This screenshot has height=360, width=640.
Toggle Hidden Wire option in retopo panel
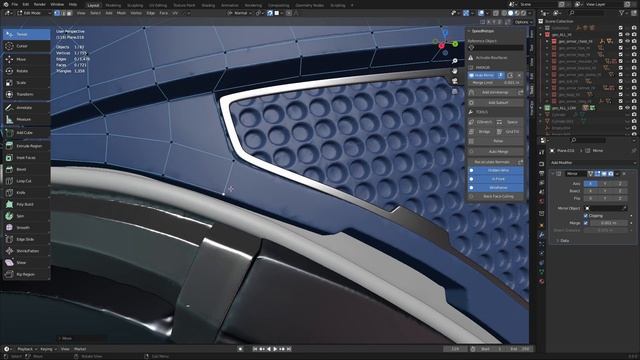[x=496, y=170]
